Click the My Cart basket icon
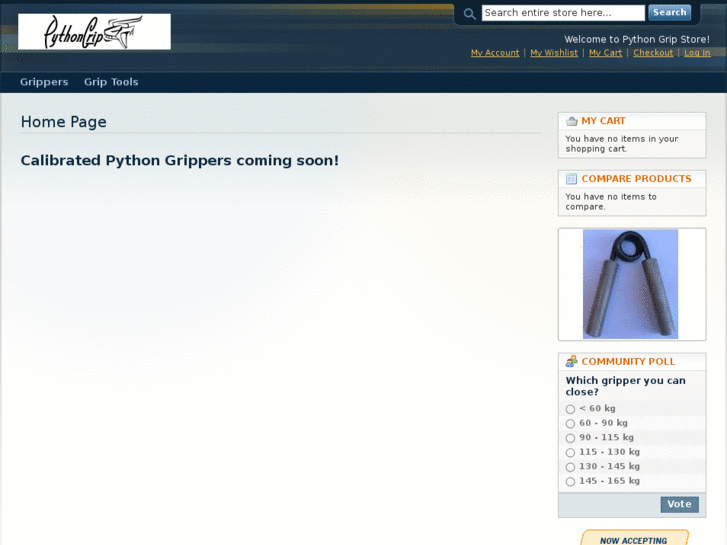 [572, 121]
